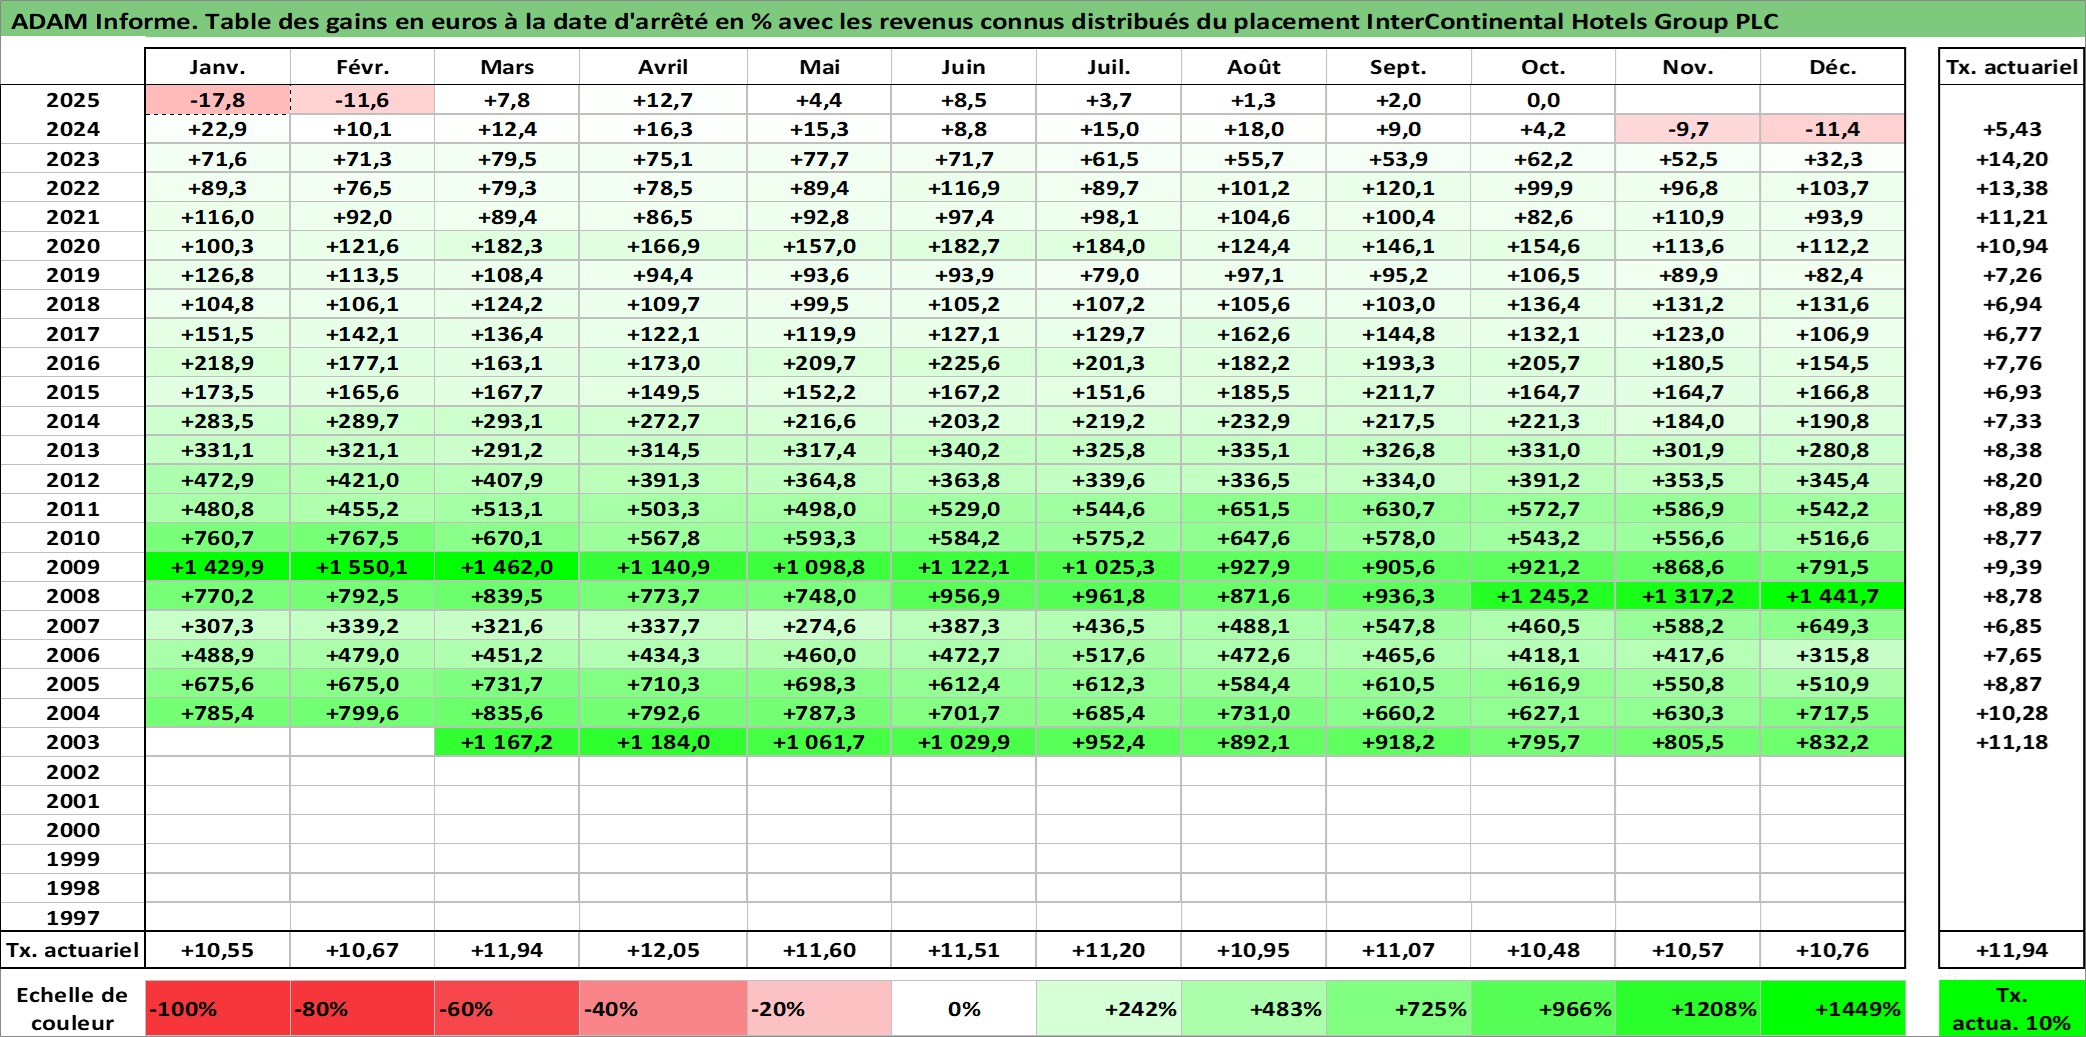Click the '2003' year row label
The width and height of the screenshot is (2086, 1037).
[73, 742]
